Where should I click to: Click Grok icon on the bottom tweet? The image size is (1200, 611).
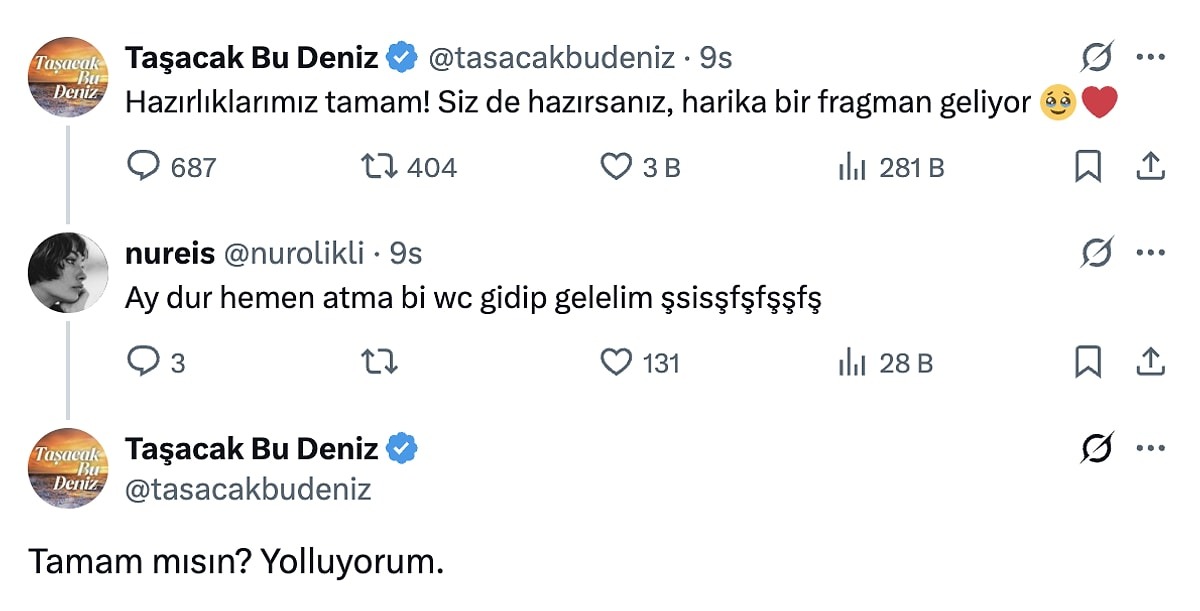[1098, 449]
